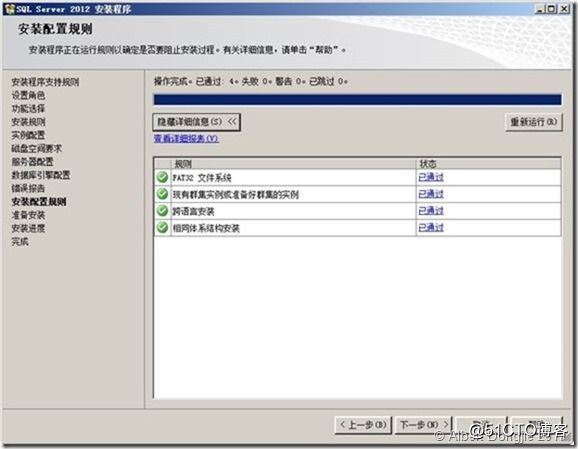Click the 操作完成 summary status text
This screenshot has width=578, height=449.
(251, 81)
